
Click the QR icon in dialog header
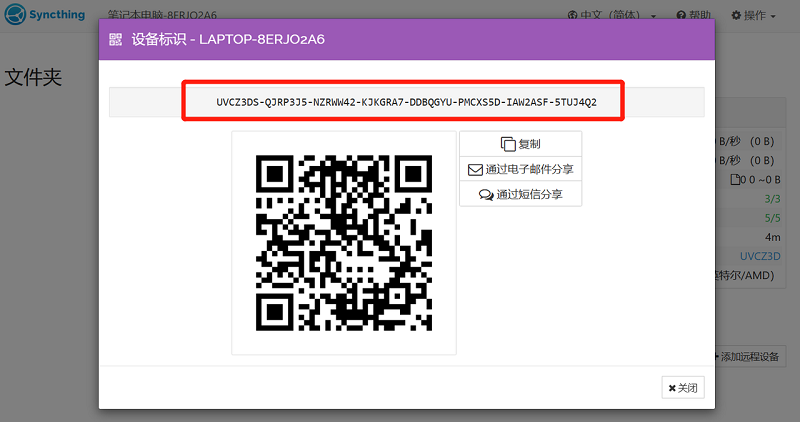click(x=116, y=39)
